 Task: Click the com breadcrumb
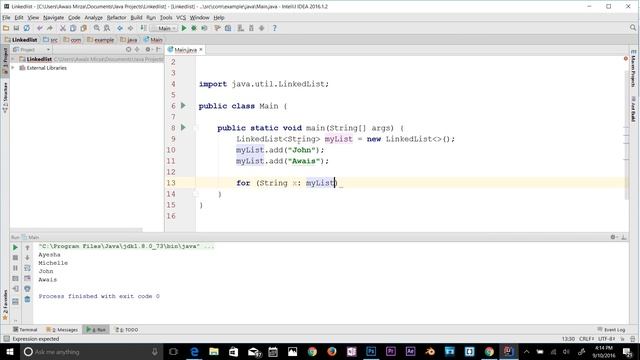click(72, 40)
